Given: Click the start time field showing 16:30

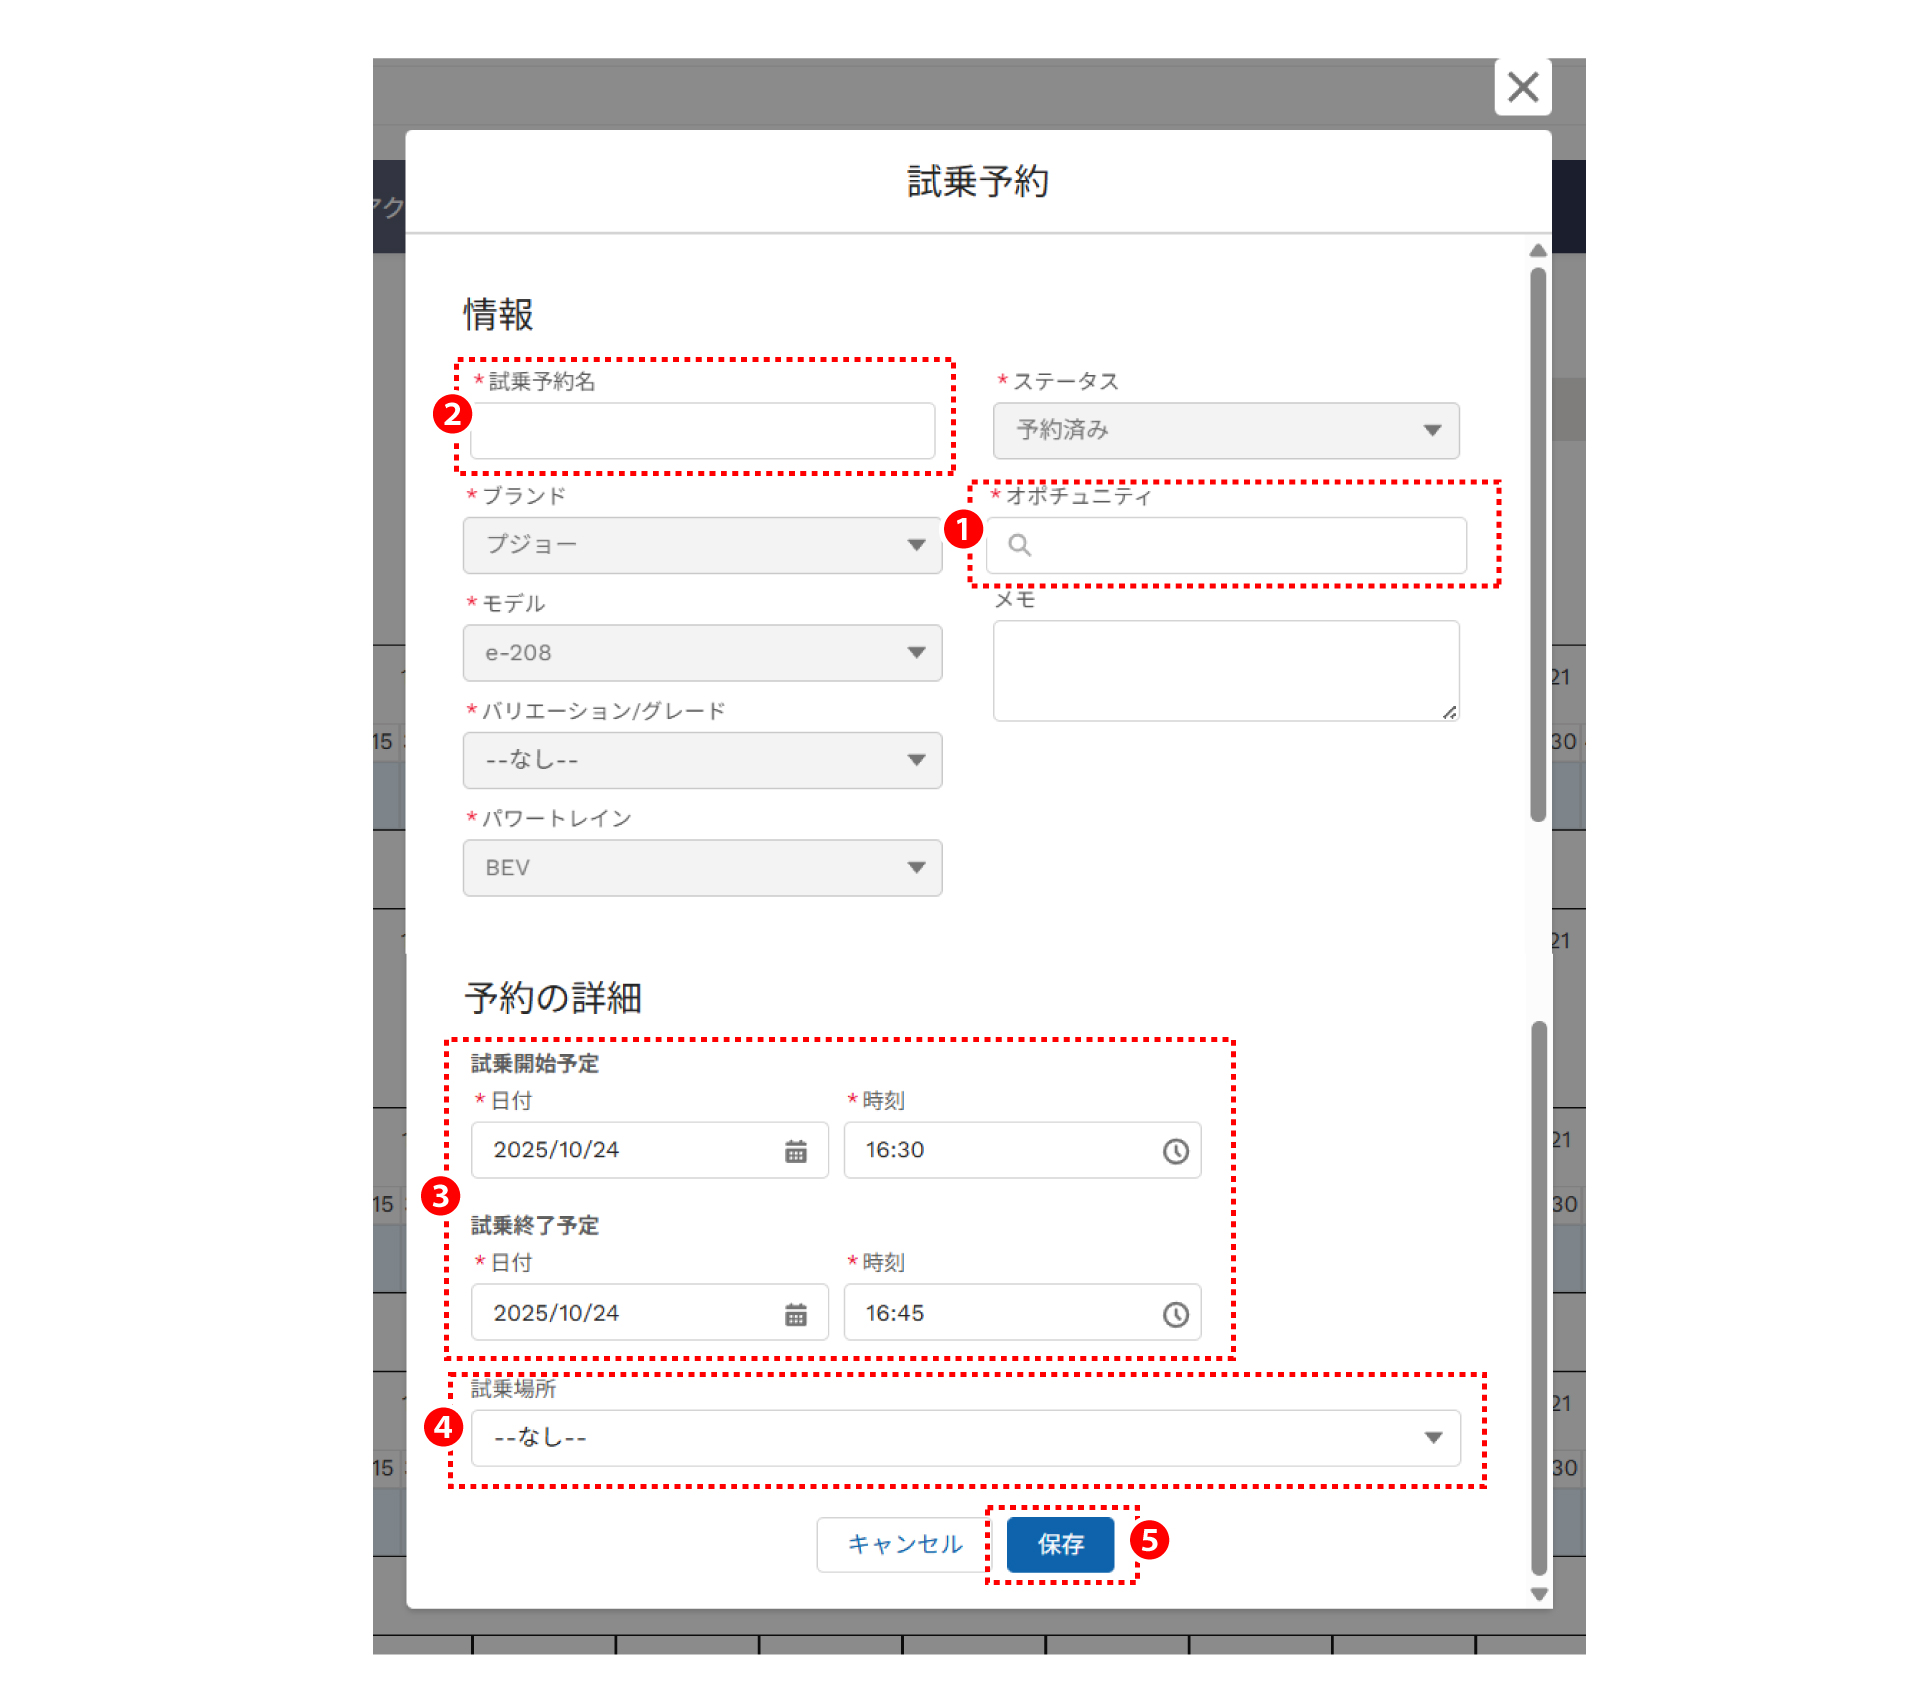Looking at the screenshot, I should (x=1000, y=1150).
